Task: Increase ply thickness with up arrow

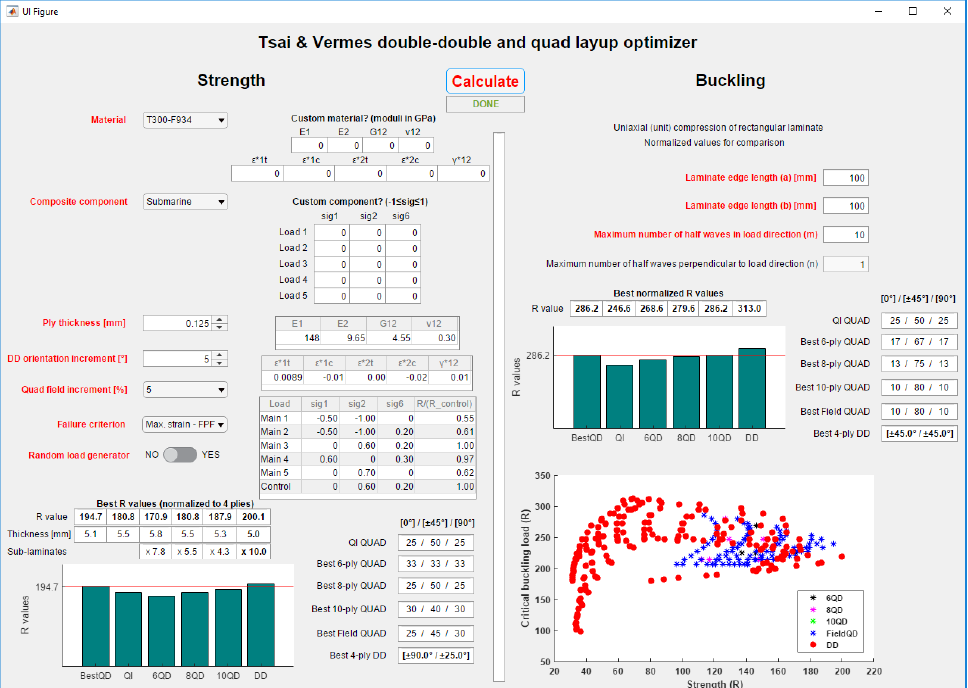Action: [220, 319]
